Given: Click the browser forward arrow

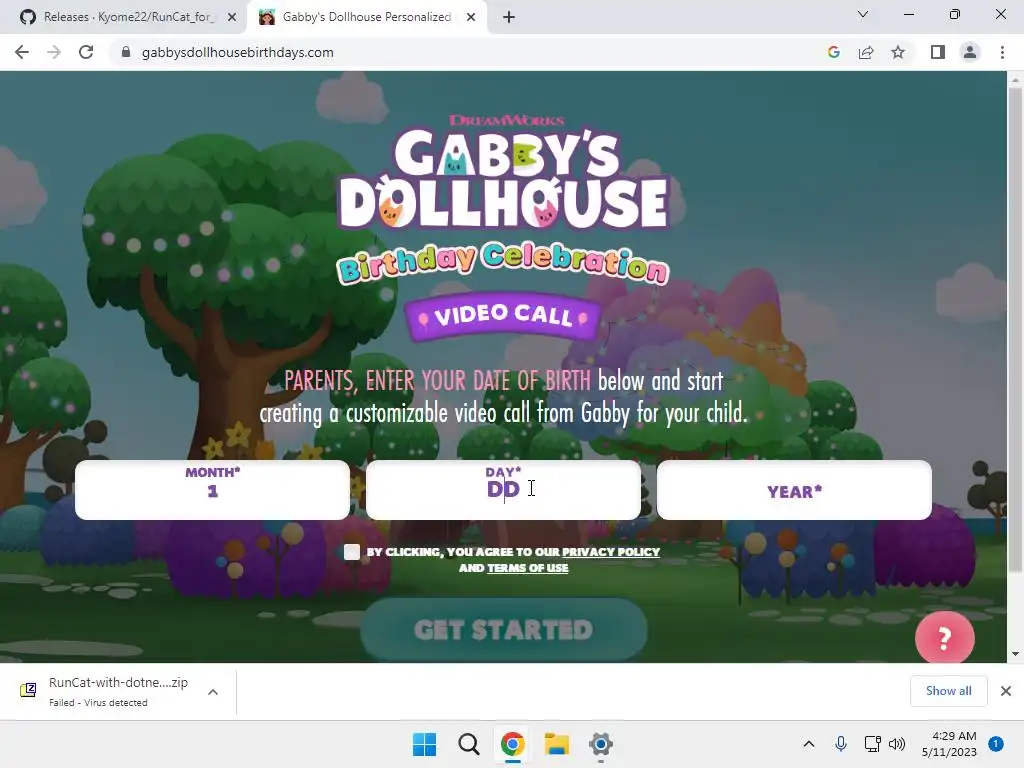Looking at the screenshot, I should pyautogui.click(x=54, y=52).
